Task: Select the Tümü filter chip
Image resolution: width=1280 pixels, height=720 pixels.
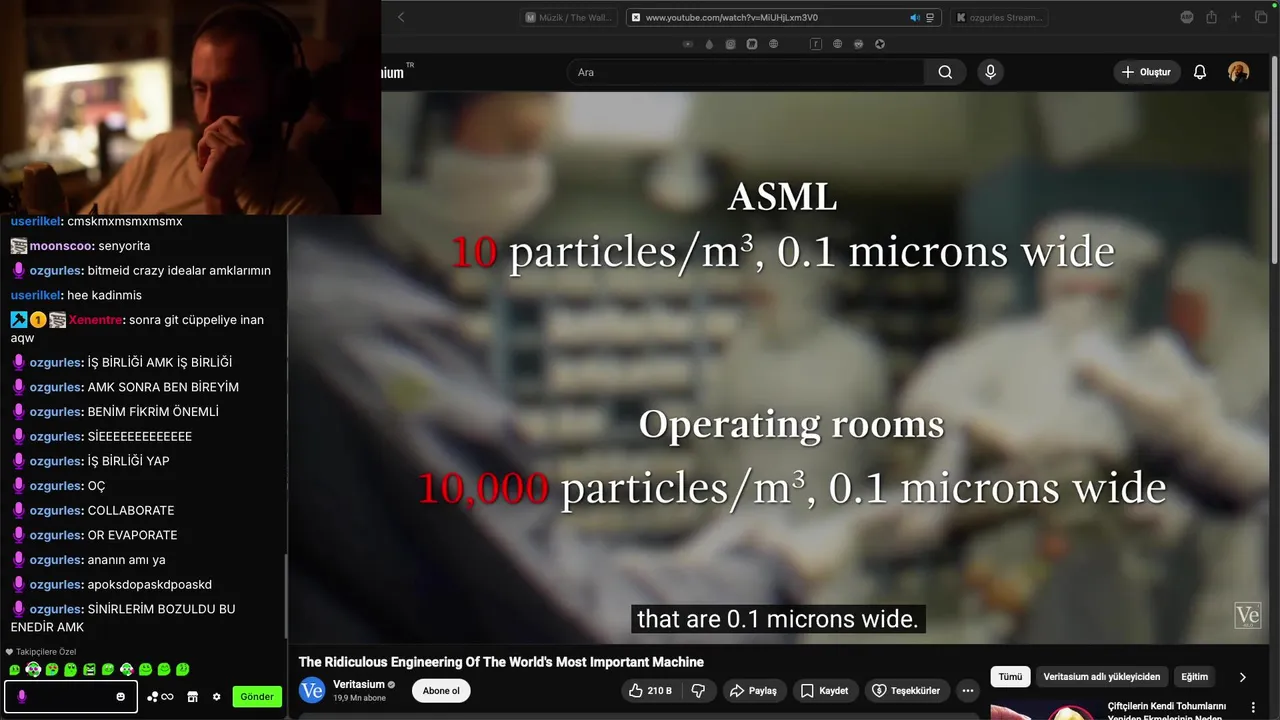Action: (1010, 677)
